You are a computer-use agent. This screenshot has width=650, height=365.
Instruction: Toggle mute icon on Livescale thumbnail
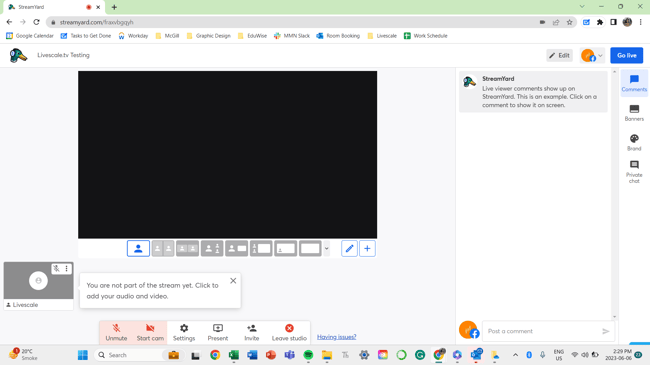pos(56,269)
